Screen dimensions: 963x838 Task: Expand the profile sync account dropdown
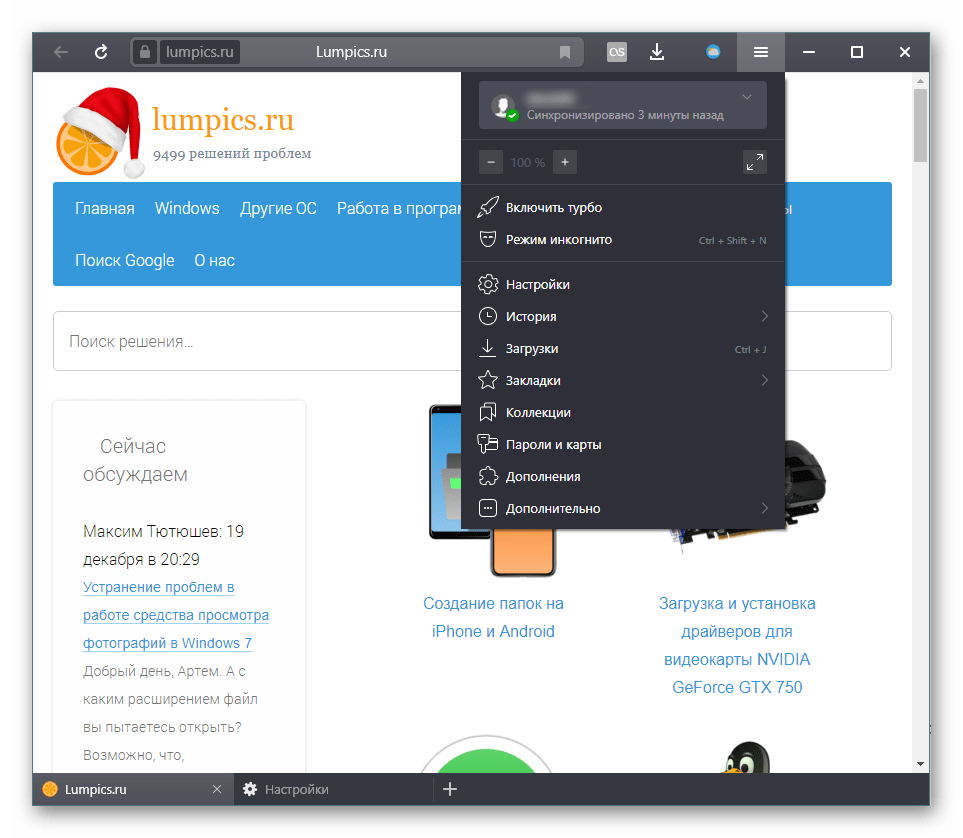pyautogui.click(x=746, y=97)
